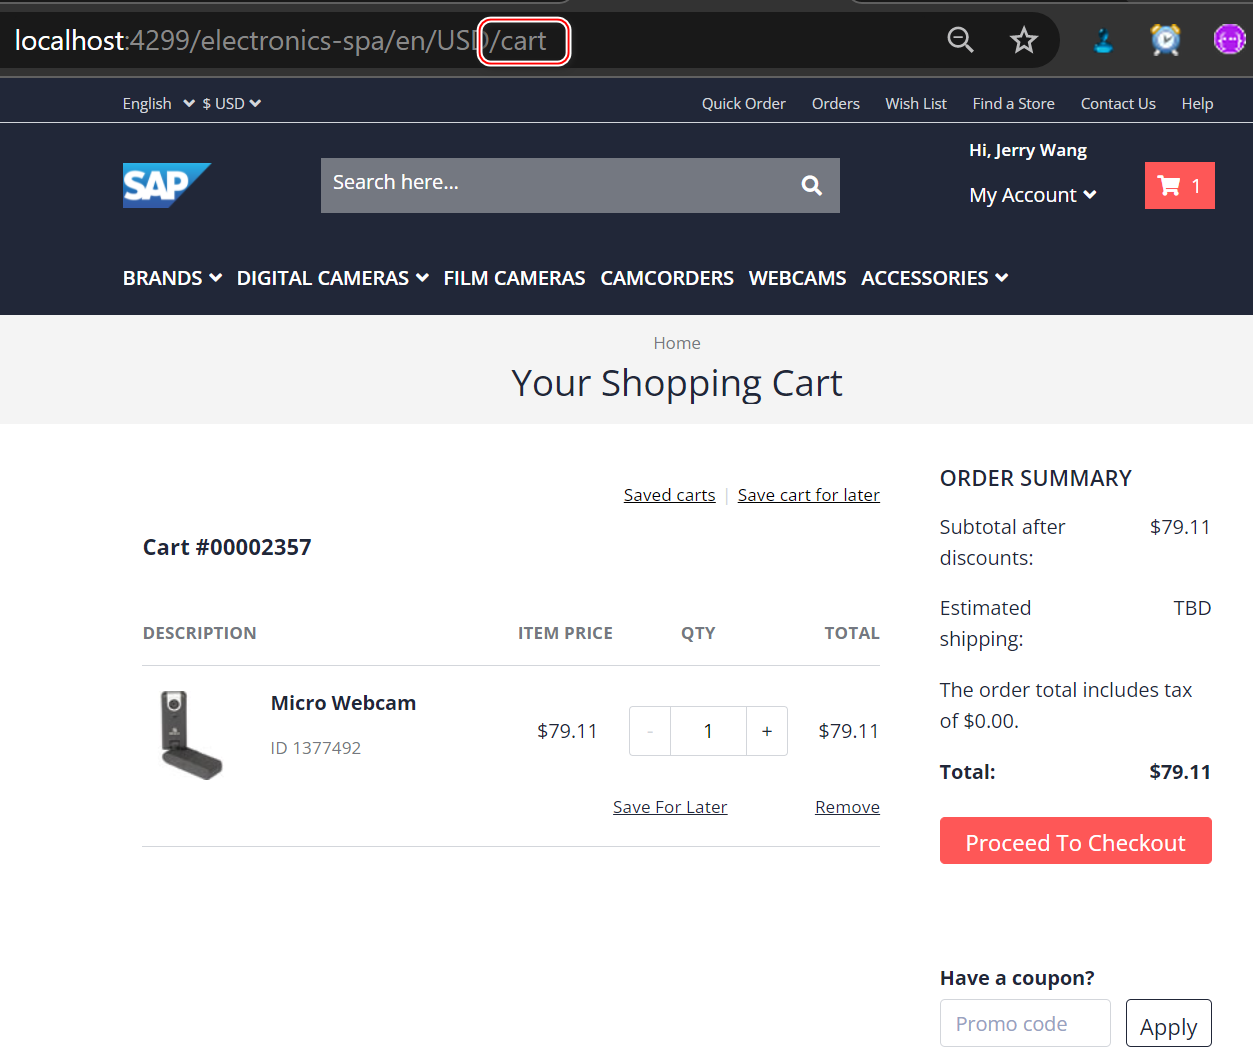Open the Find a Store link
The image size is (1253, 1056).
(x=1013, y=103)
